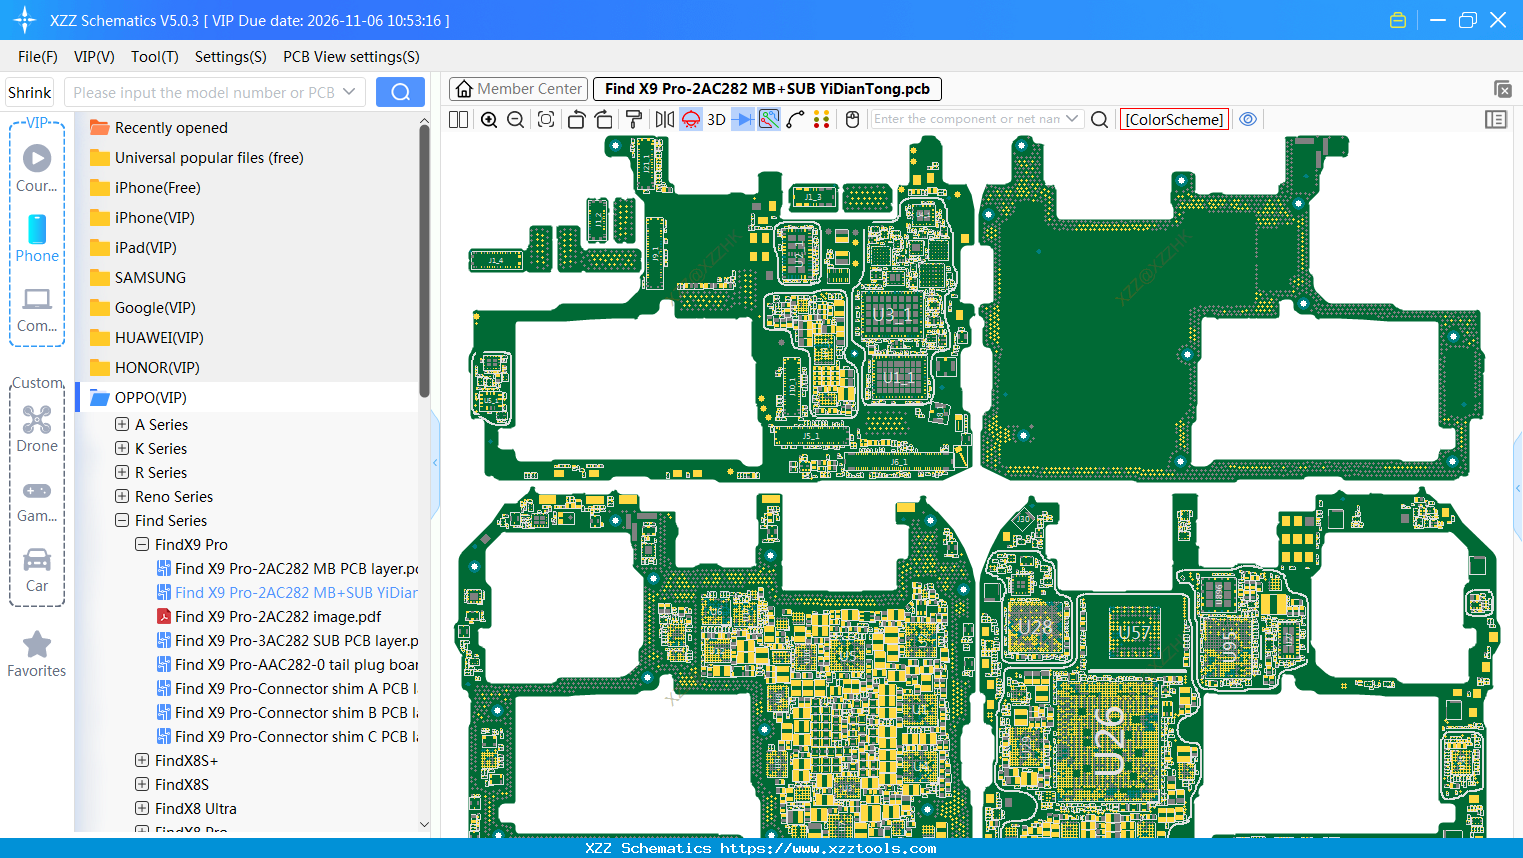
Task: Collapse the FindX9 Pro folder
Action: [141, 544]
